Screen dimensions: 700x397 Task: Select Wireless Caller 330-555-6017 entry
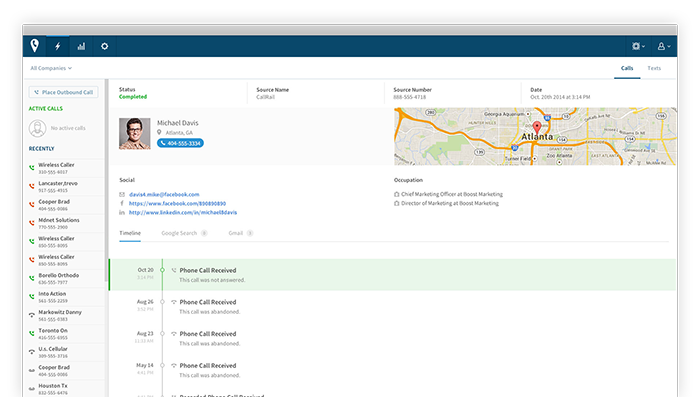pyautogui.click(x=65, y=168)
